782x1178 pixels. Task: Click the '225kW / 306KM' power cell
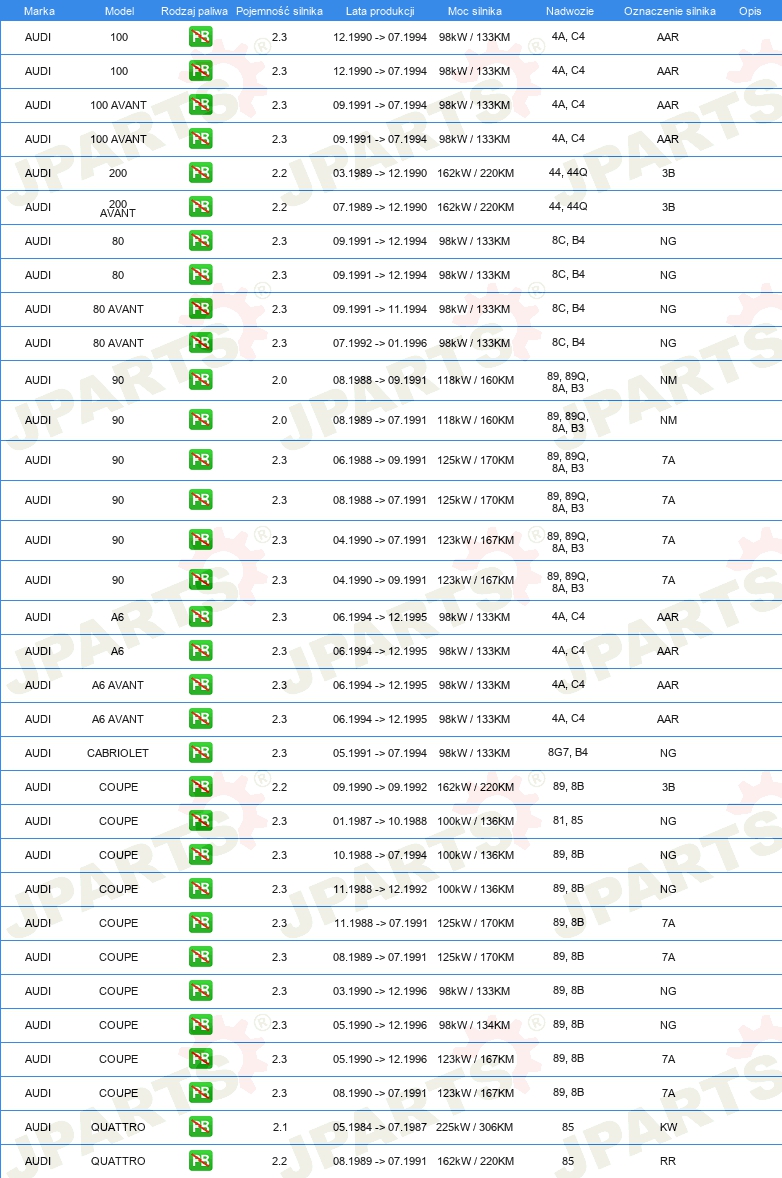[475, 1127]
